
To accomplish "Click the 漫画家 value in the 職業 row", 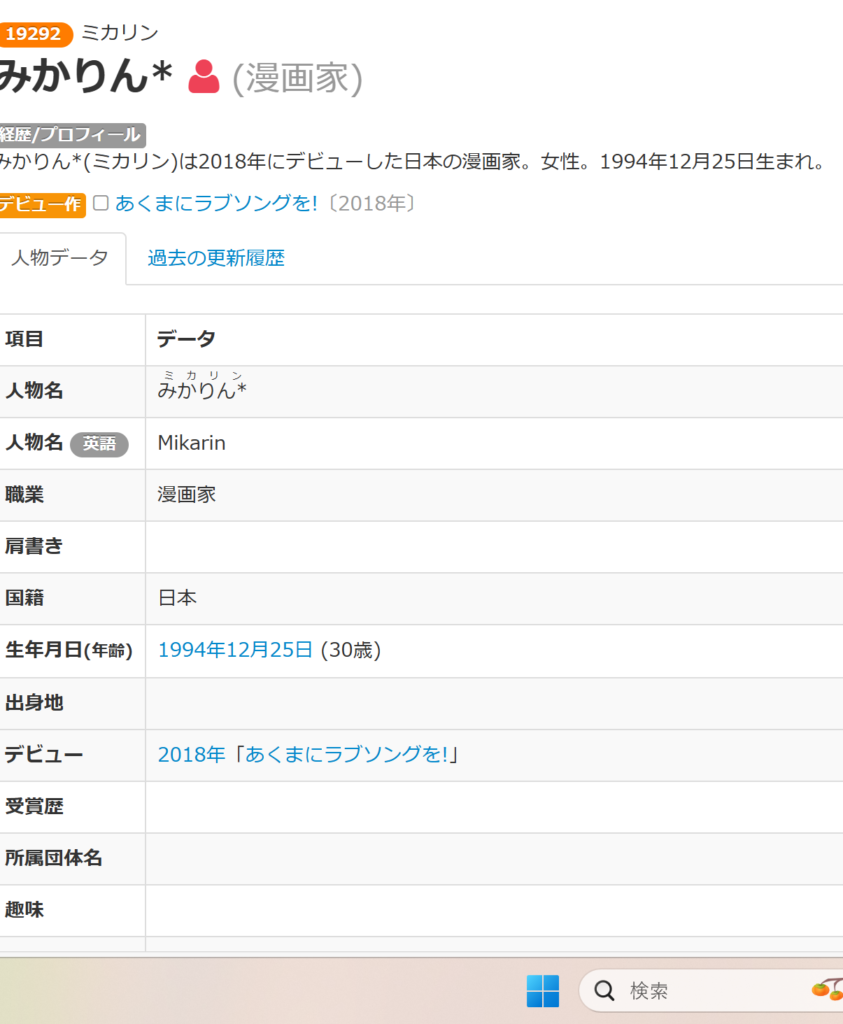I will point(187,495).
